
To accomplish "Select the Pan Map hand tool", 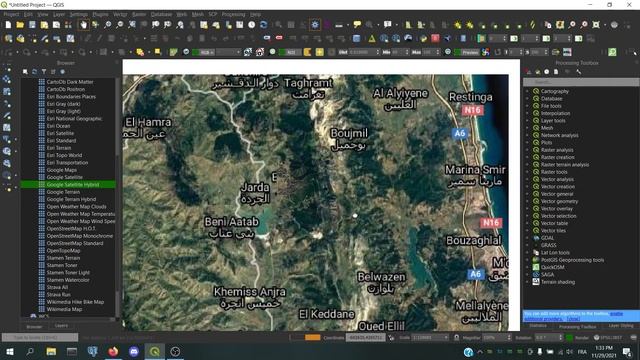I will 83,25.
